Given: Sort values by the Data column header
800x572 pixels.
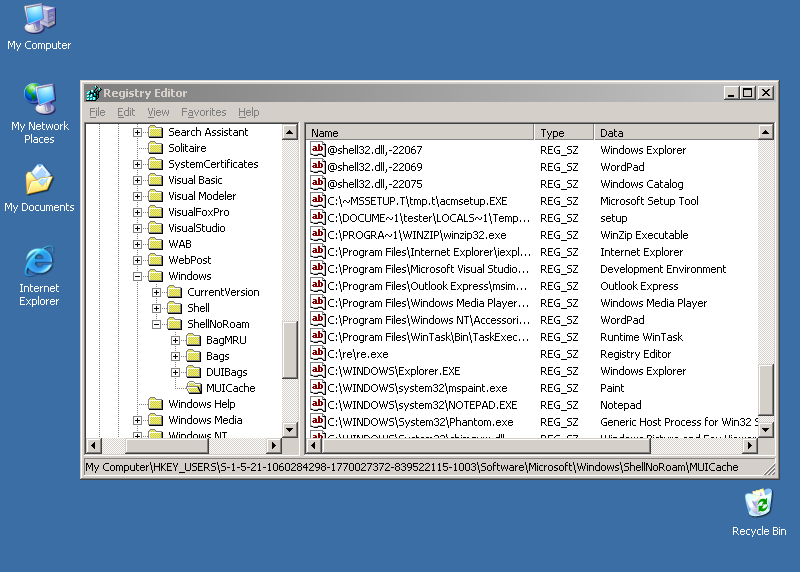Looking at the screenshot, I should point(676,133).
